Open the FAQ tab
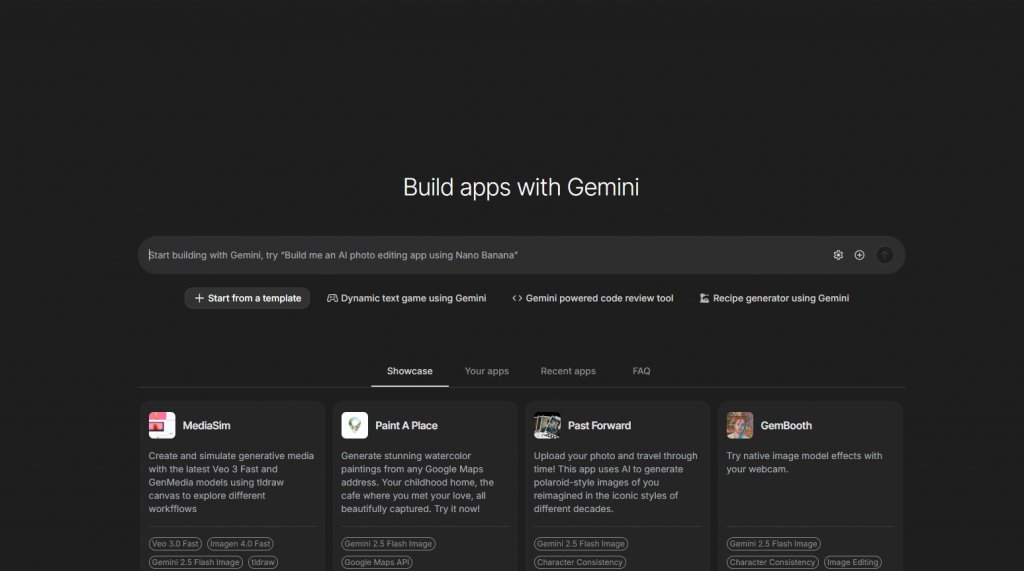Image resolution: width=1024 pixels, height=571 pixels. 641,371
